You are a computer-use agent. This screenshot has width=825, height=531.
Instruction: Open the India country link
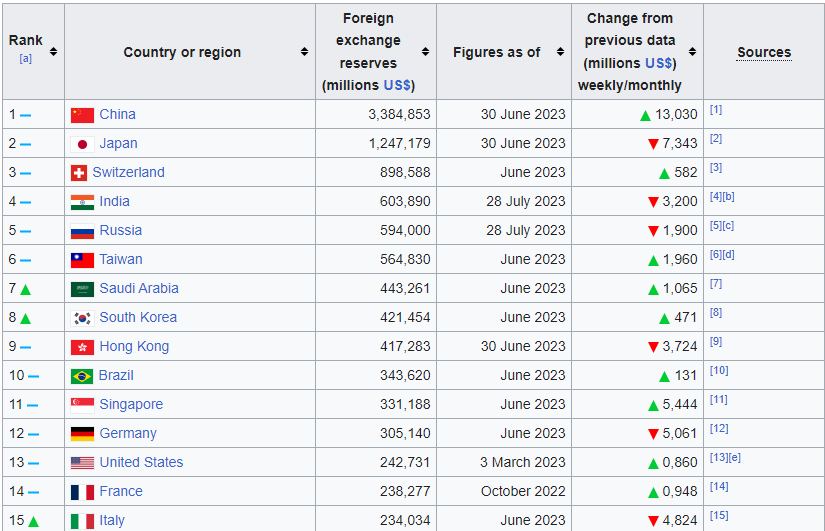[114, 201]
